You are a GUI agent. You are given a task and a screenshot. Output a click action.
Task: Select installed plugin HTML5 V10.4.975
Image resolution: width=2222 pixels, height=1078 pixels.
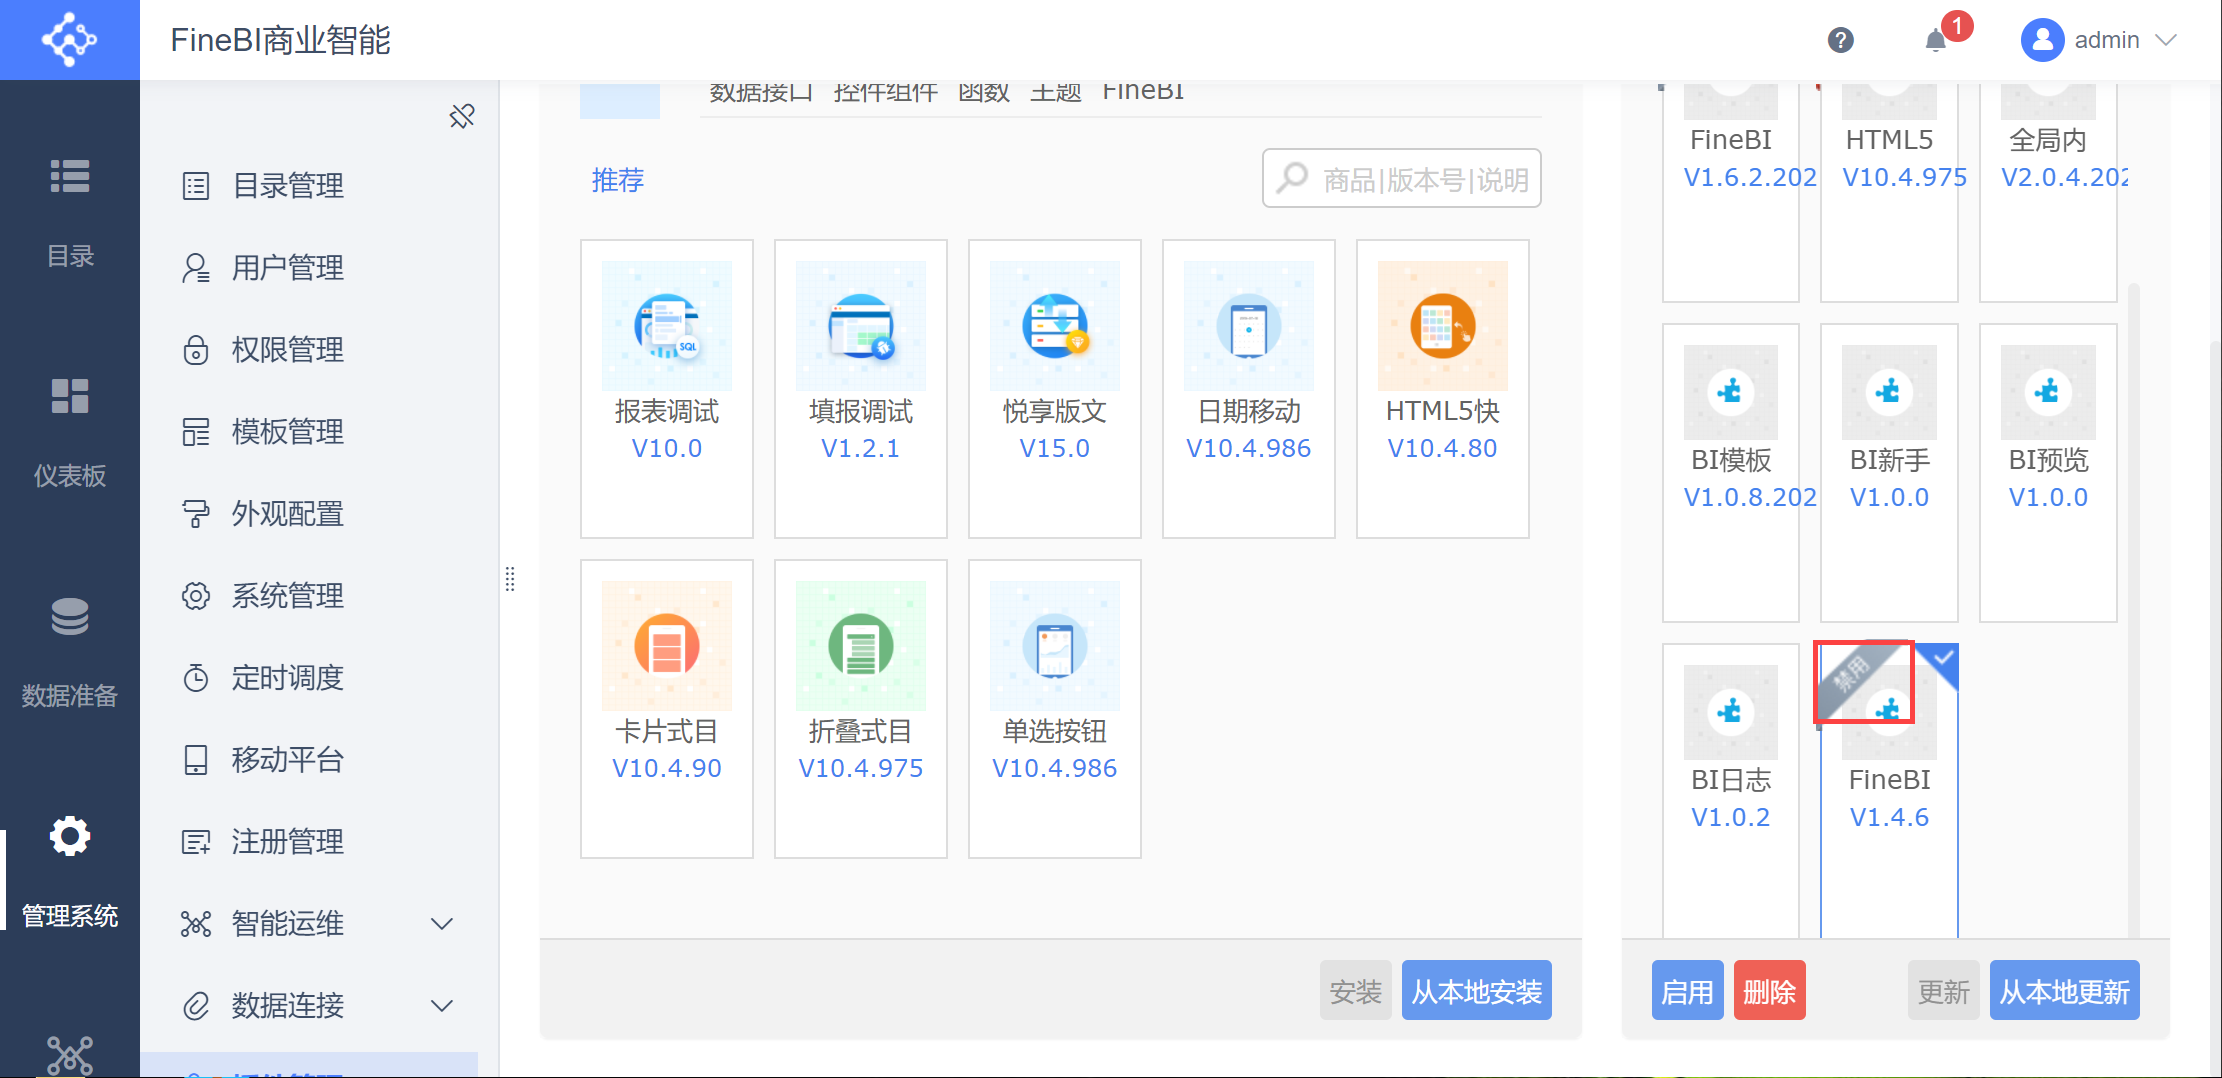click(x=1889, y=190)
